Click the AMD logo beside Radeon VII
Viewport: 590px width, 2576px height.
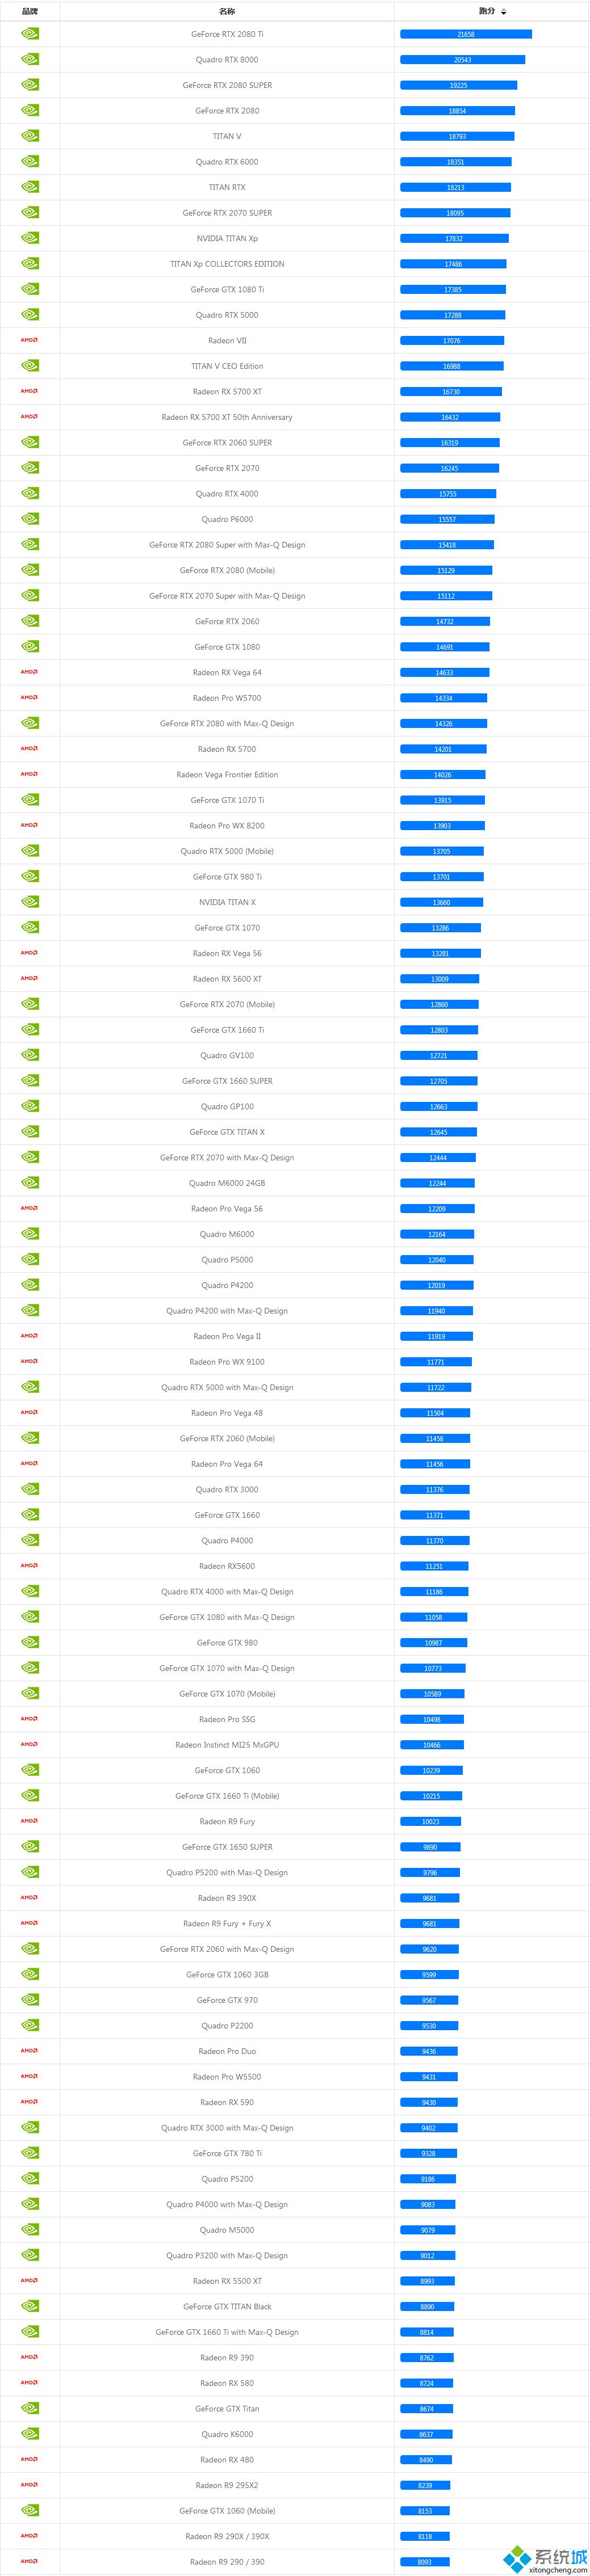(x=30, y=340)
